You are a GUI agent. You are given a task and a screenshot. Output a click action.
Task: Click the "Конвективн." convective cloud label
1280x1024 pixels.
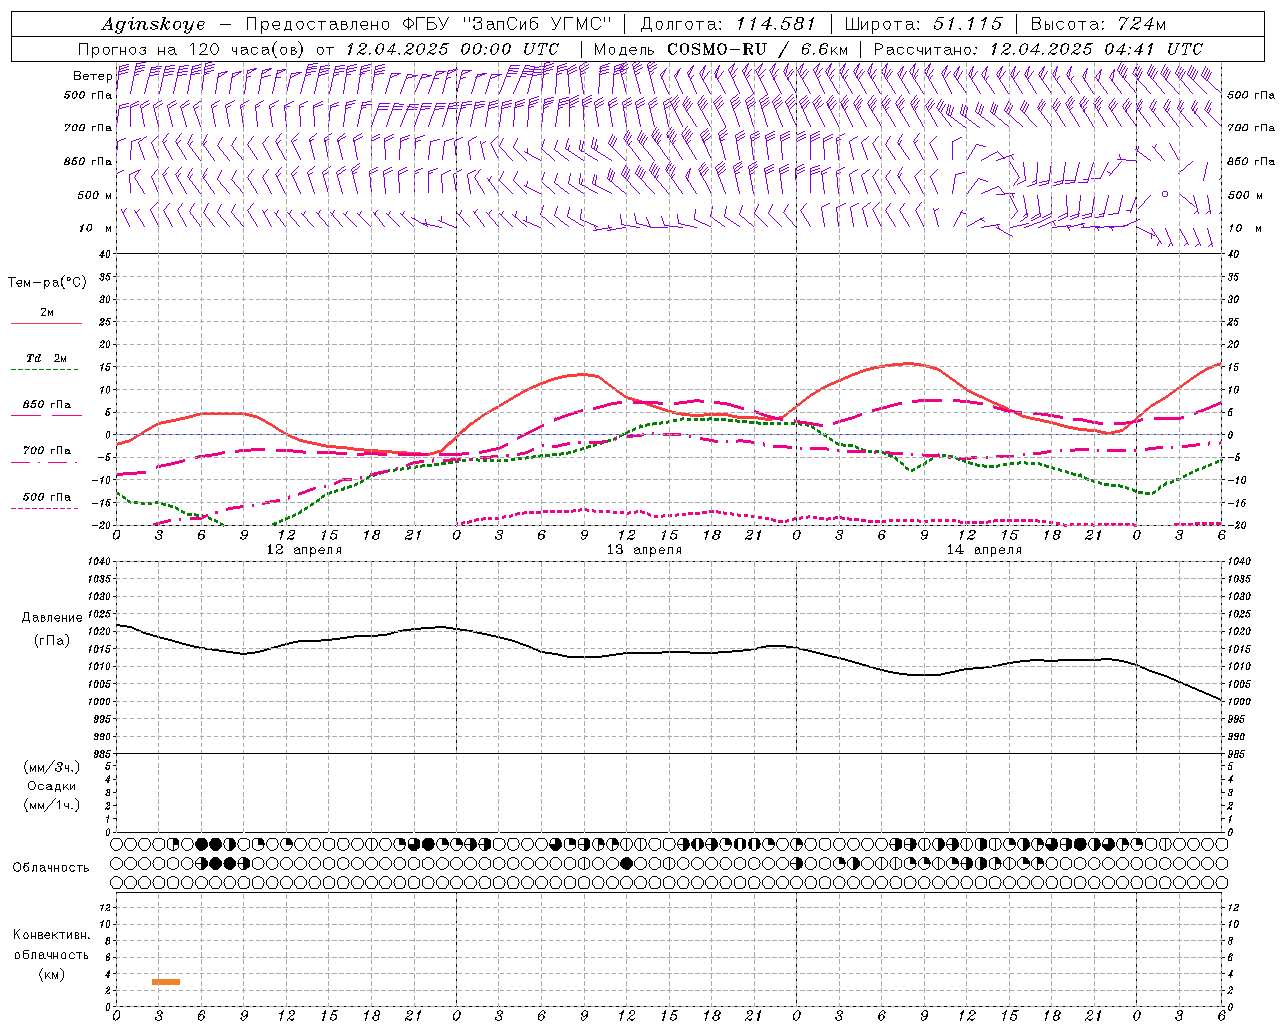51,935
